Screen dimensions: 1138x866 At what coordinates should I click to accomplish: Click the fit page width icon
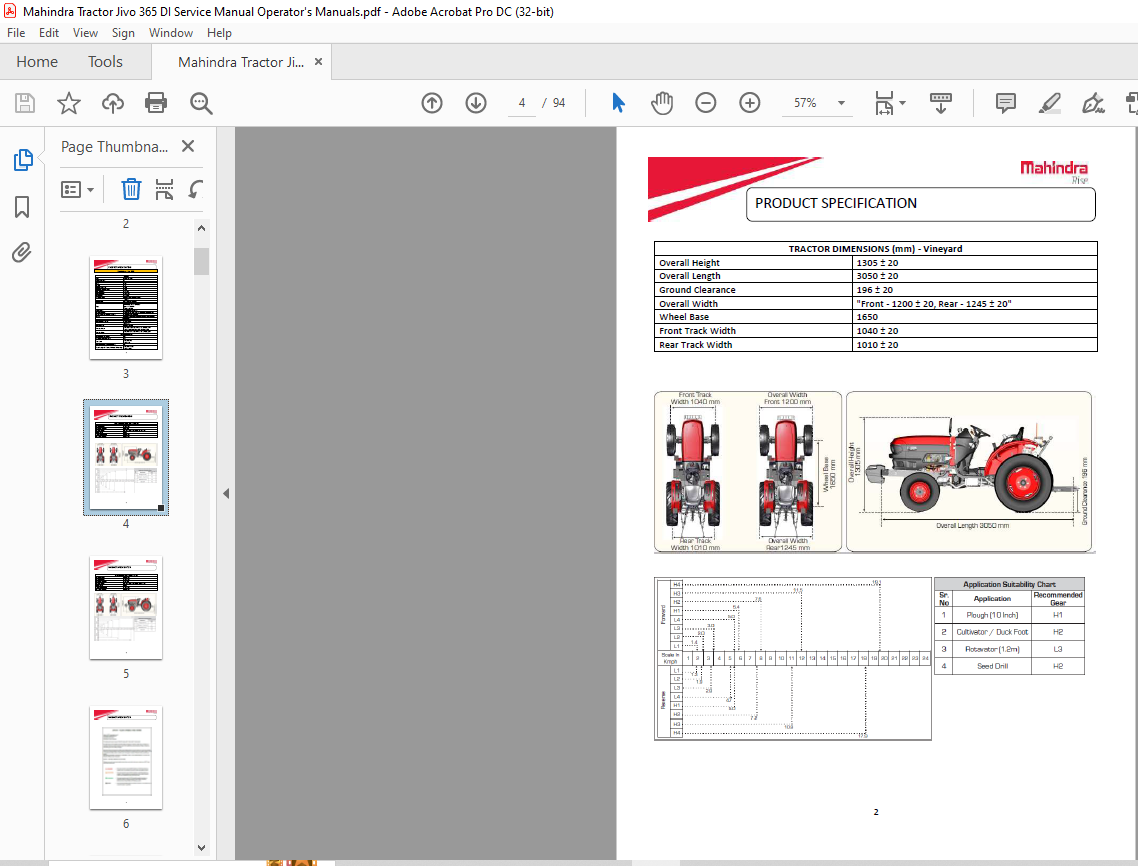tap(884, 103)
